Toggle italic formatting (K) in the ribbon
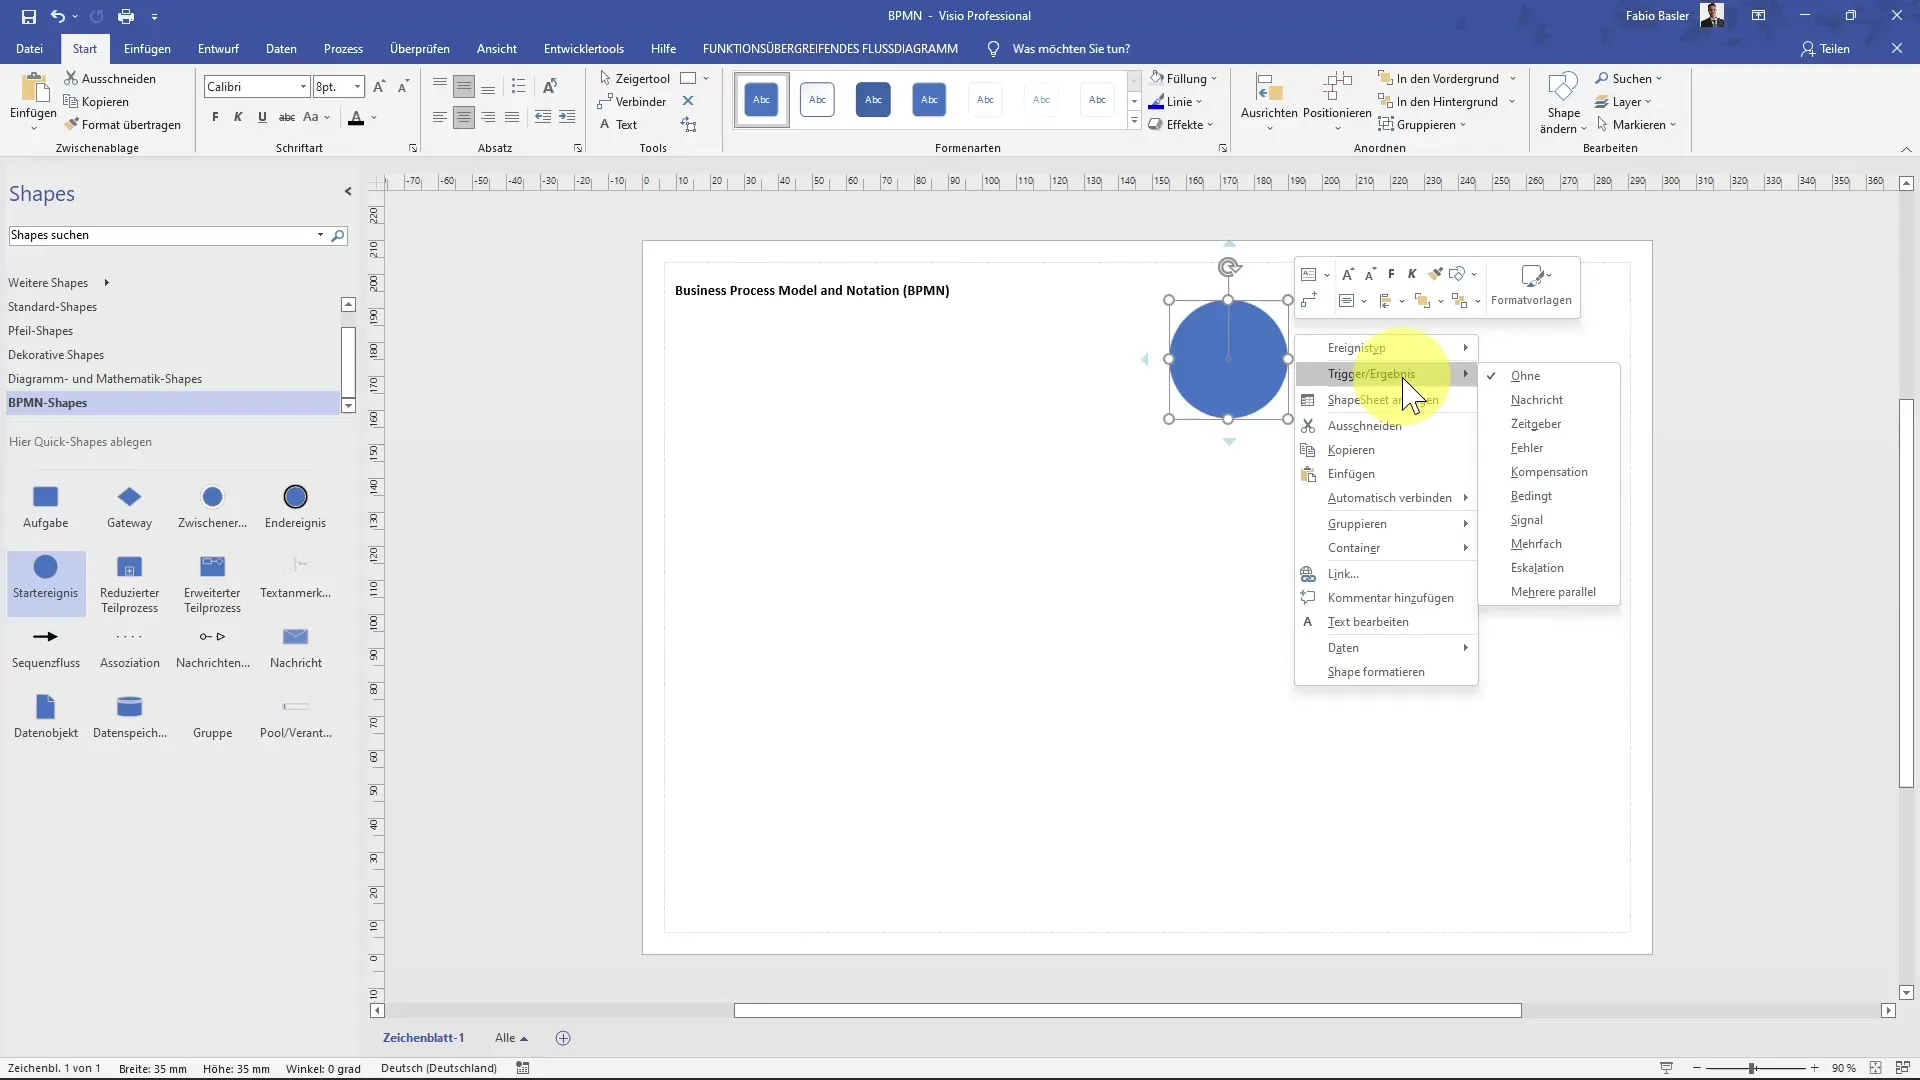1920x1080 pixels. coord(238,117)
